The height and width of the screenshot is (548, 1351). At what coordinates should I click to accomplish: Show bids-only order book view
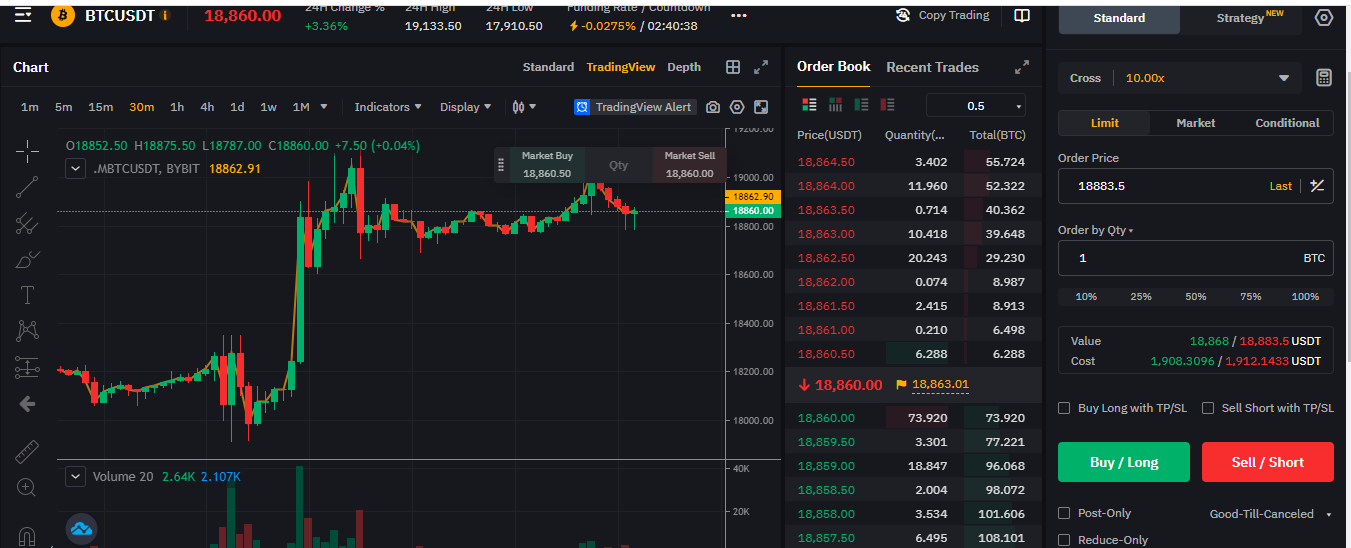click(x=861, y=105)
